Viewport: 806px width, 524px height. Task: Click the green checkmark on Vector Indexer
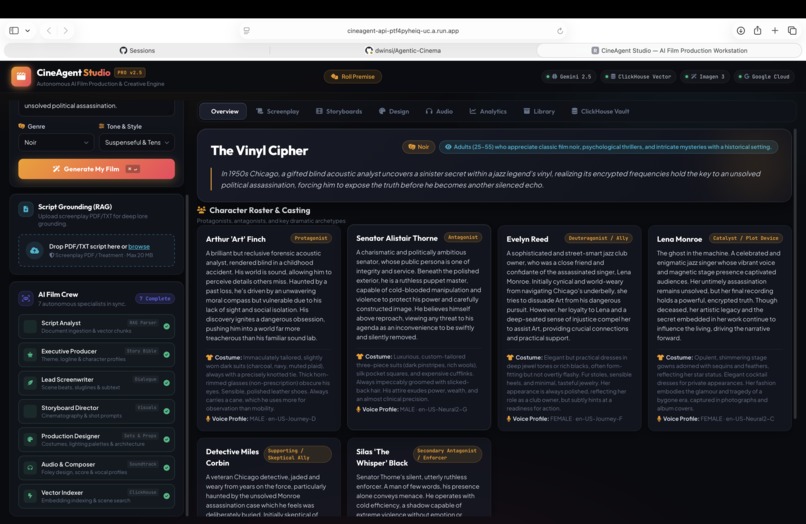tap(167, 496)
